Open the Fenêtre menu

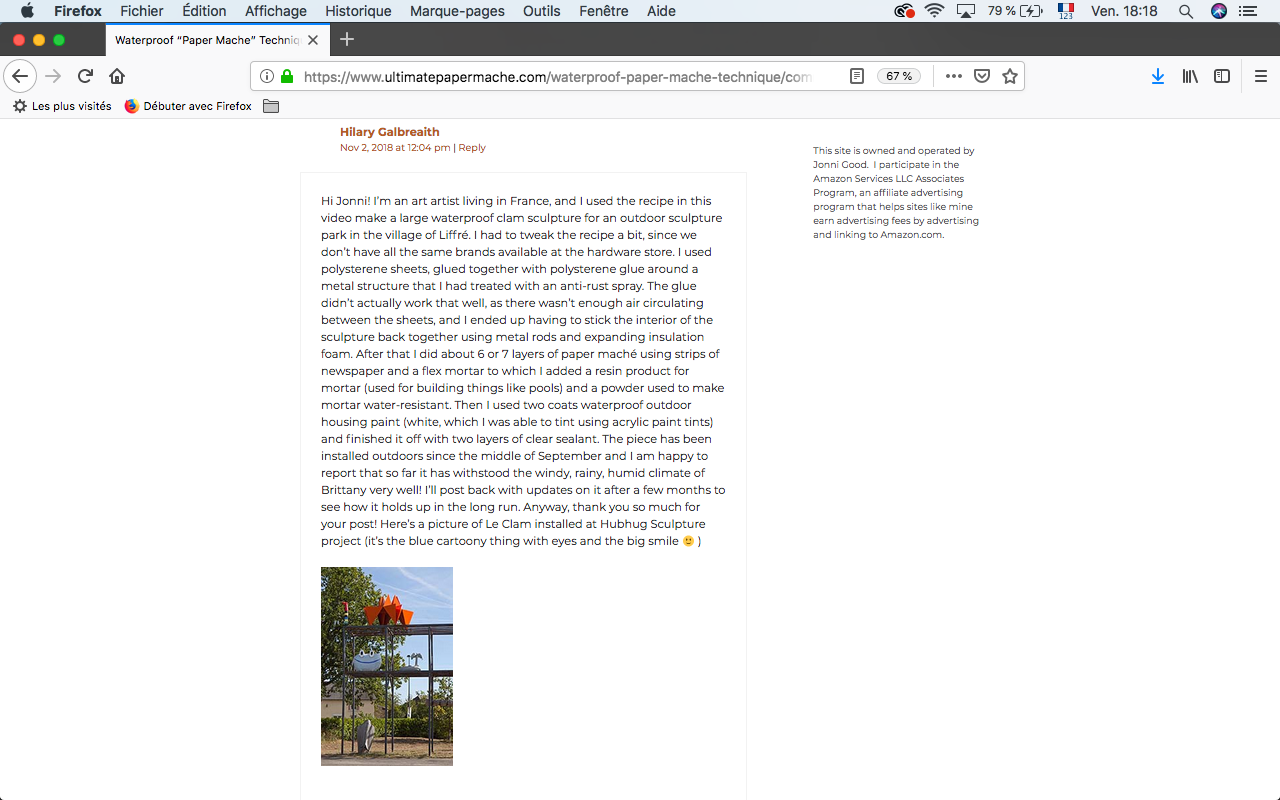click(x=604, y=11)
